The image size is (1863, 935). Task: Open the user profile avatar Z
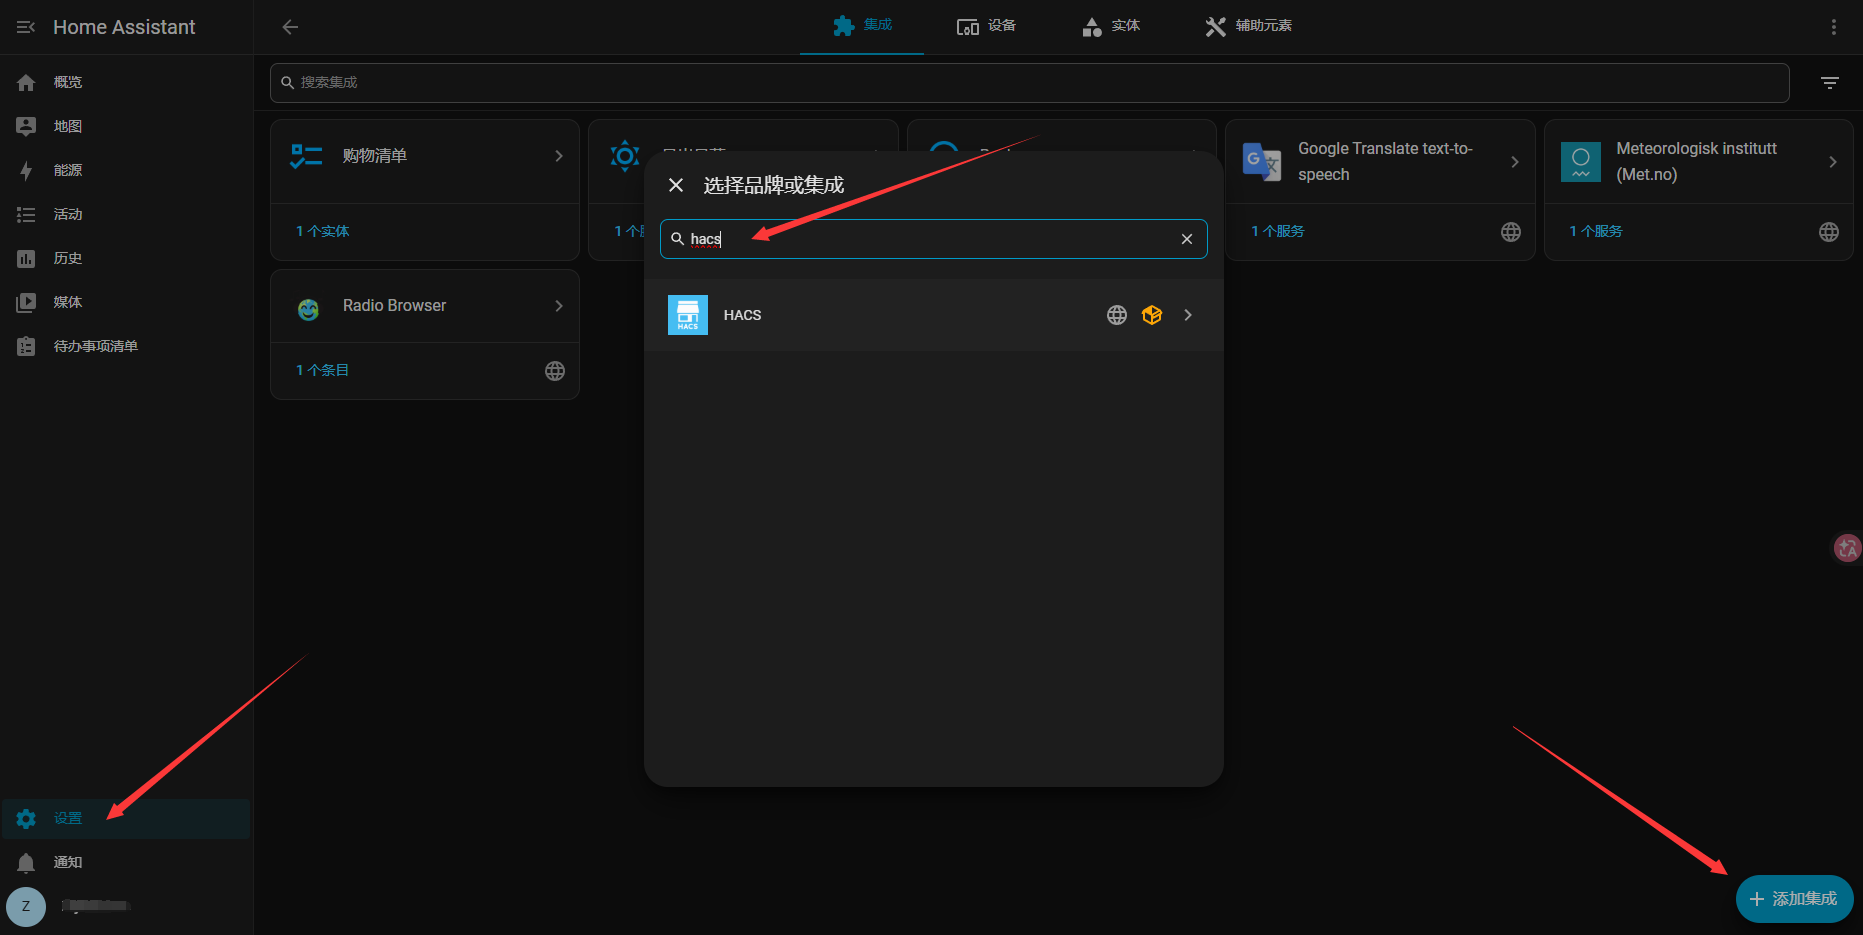[x=26, y=906]
